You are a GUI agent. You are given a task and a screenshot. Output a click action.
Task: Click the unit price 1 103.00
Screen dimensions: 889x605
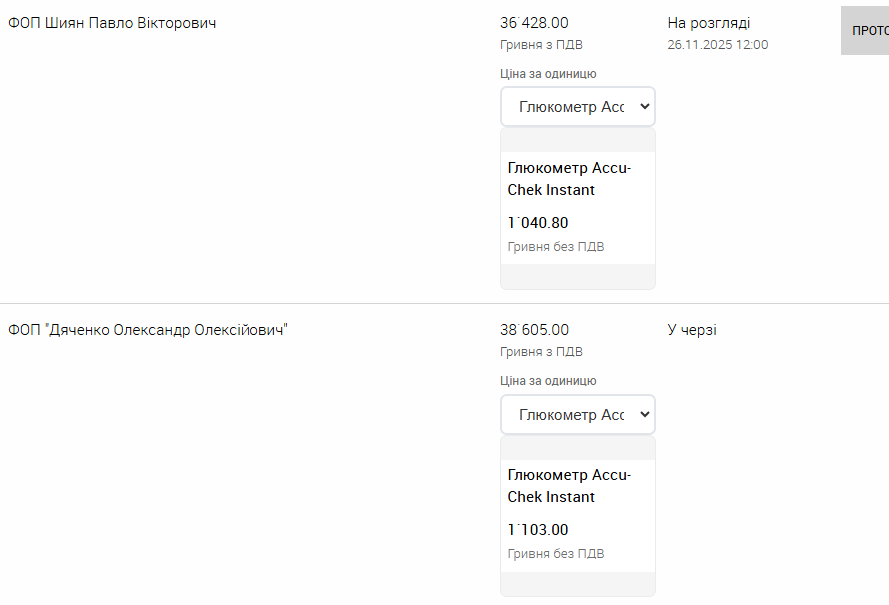point(538,530)
